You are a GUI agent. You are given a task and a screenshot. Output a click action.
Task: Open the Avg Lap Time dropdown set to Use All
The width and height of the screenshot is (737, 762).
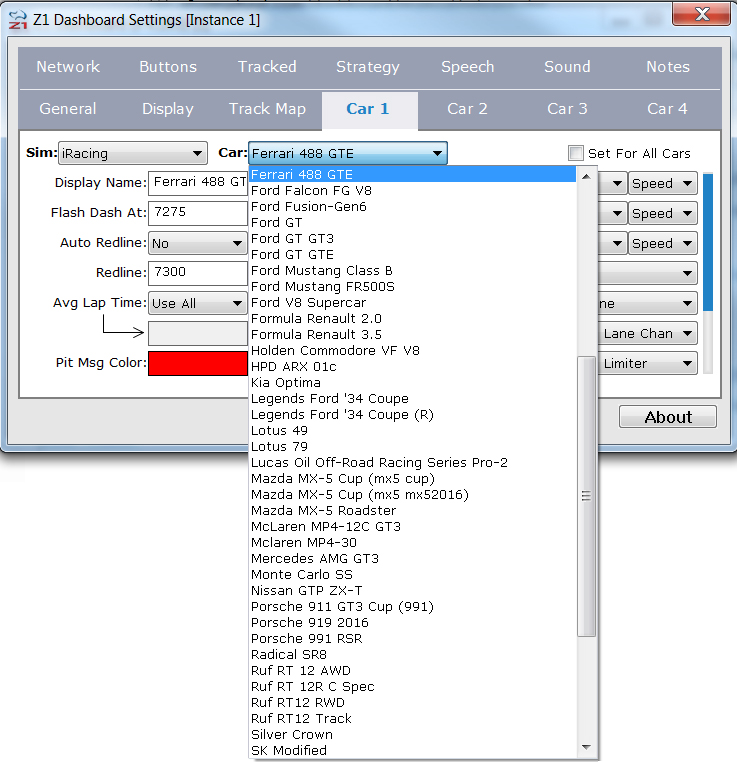tap(198, 303)
